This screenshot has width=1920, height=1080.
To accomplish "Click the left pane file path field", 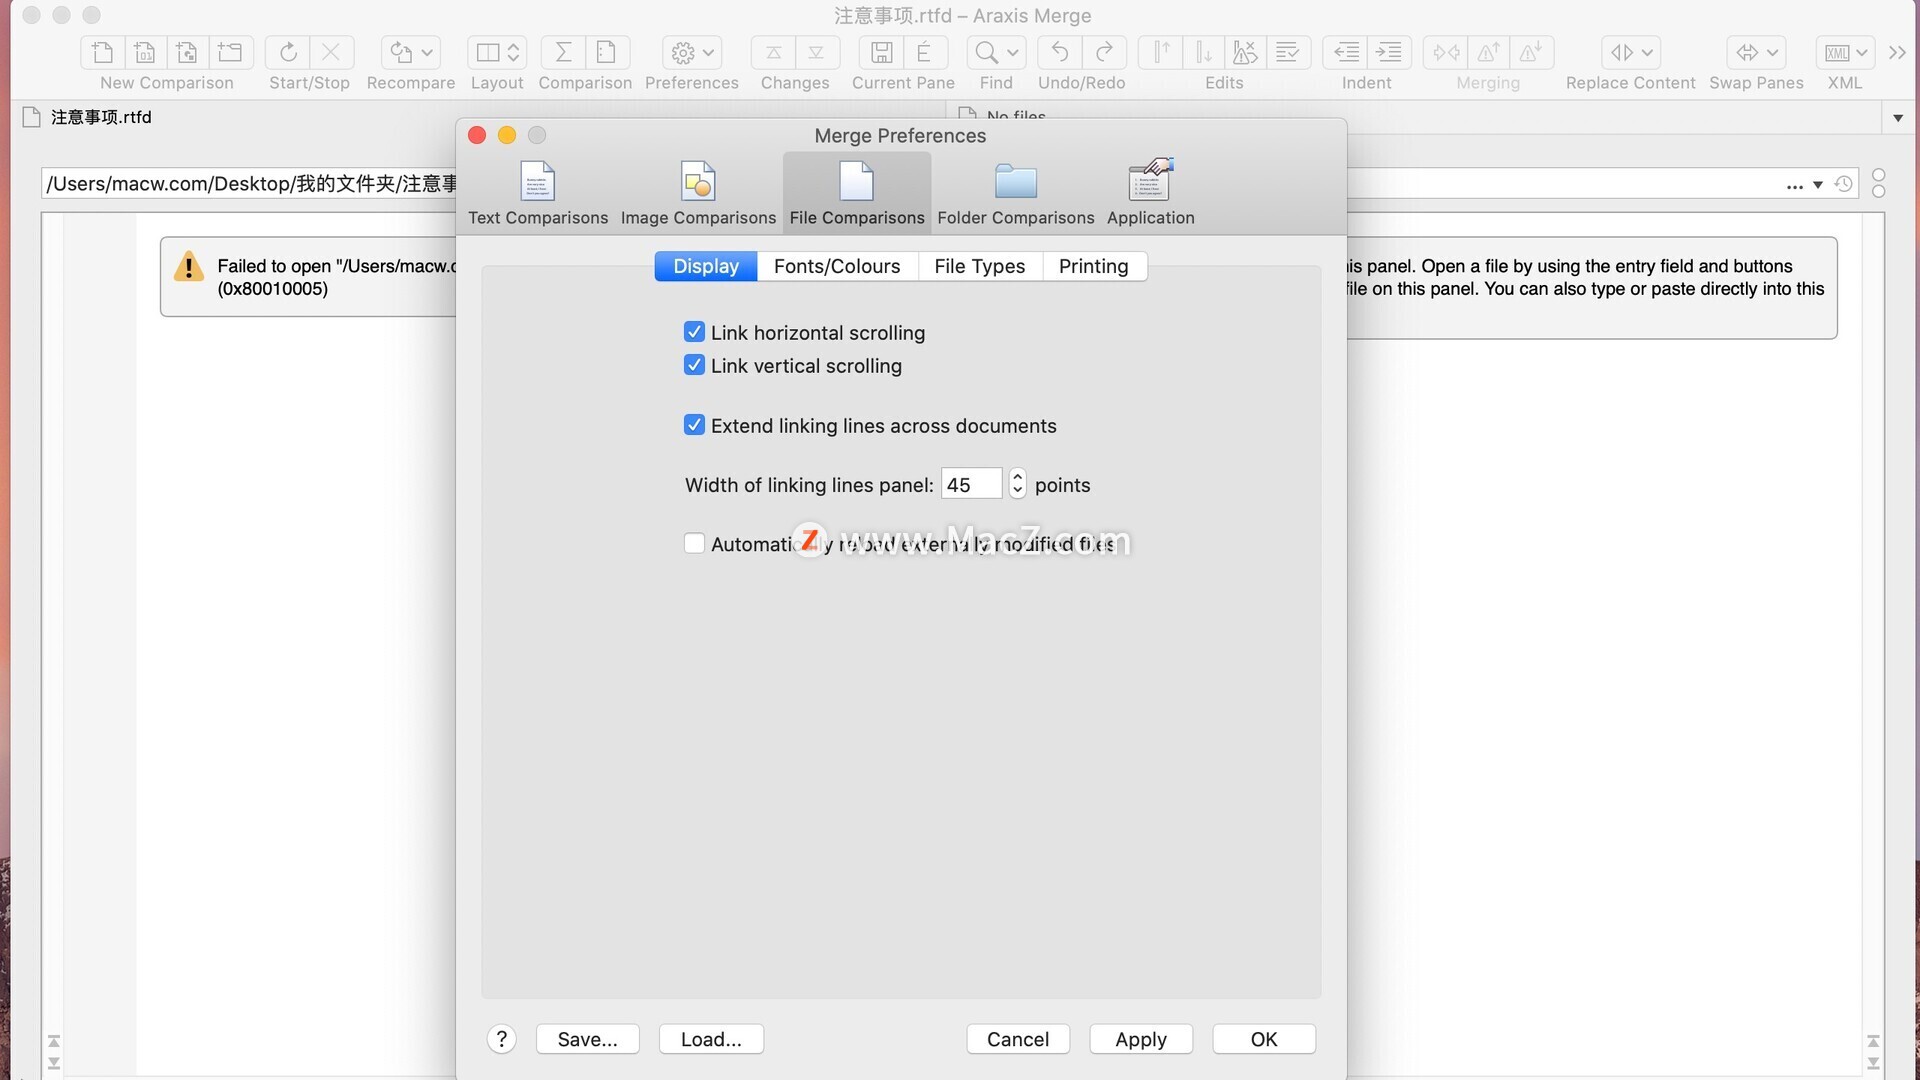I will 249,184.
